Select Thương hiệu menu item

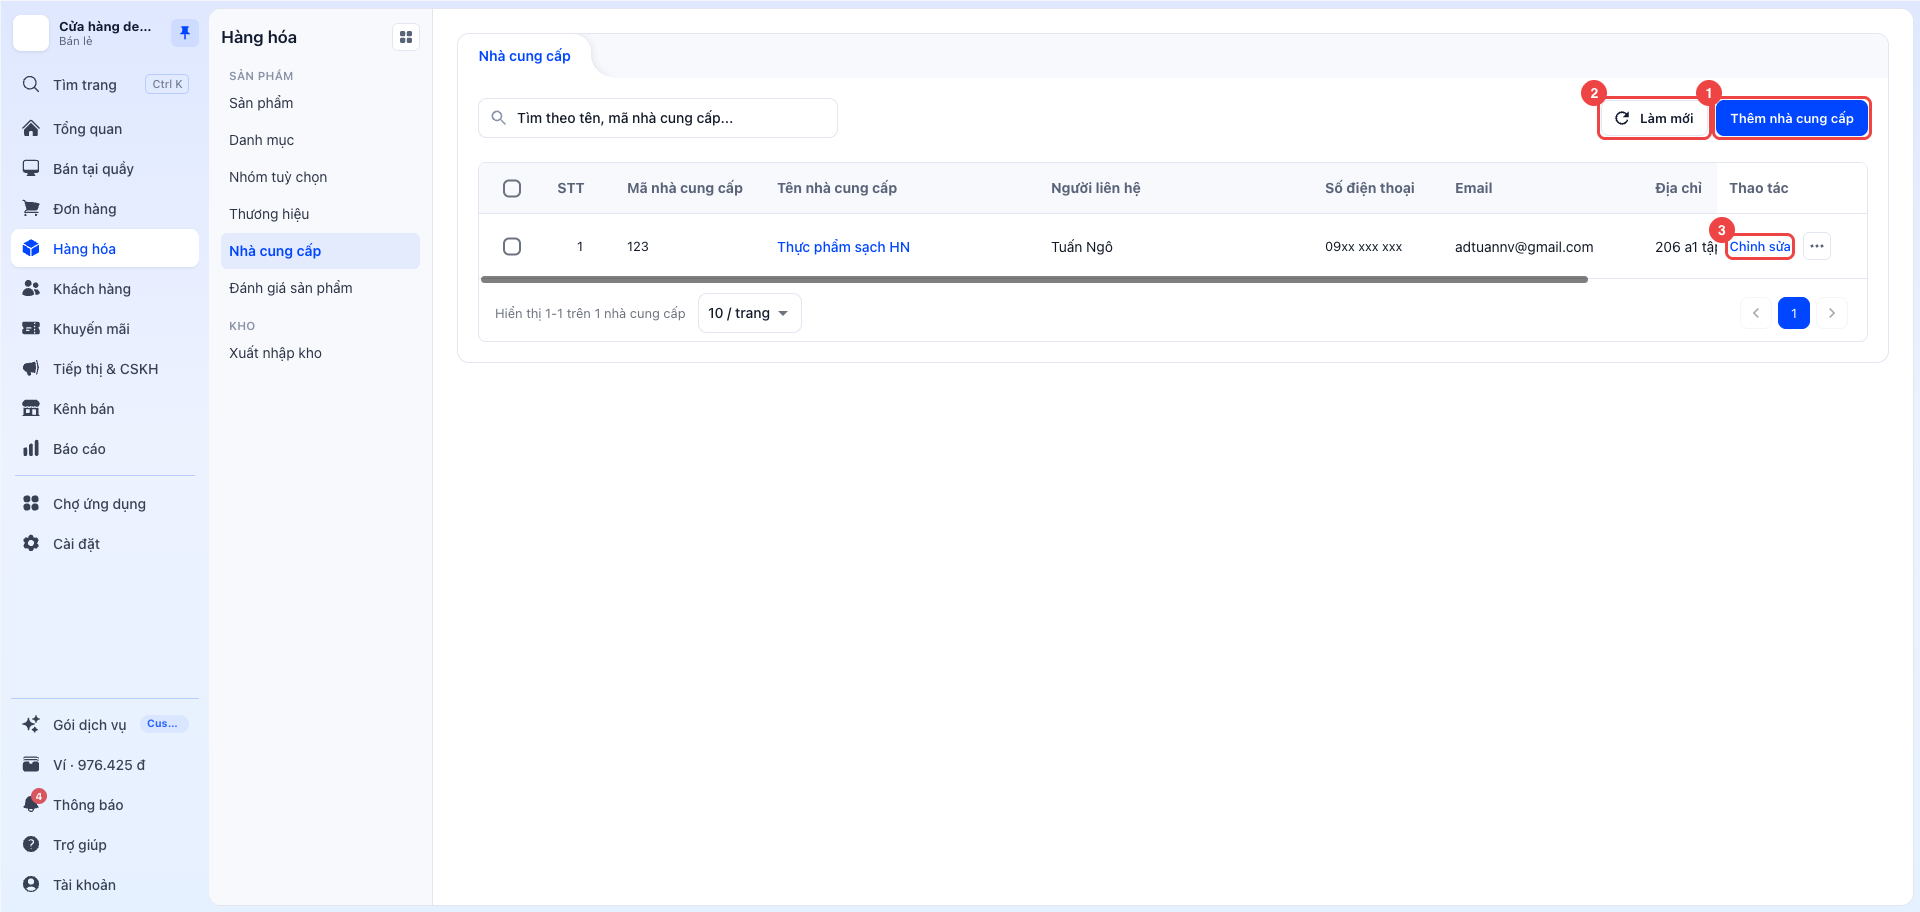(x=320, y=214)
